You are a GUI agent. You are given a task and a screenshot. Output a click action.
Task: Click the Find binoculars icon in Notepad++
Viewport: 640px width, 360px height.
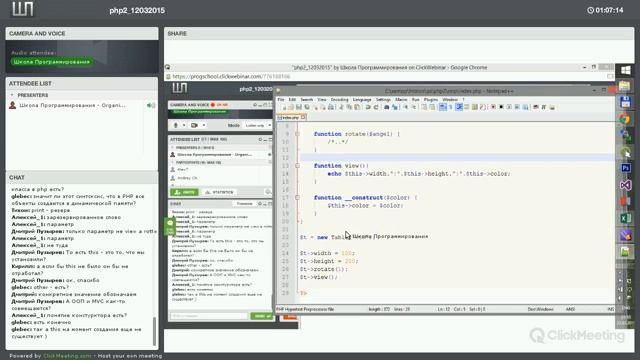pyautogui.click(x=387, y=107)
